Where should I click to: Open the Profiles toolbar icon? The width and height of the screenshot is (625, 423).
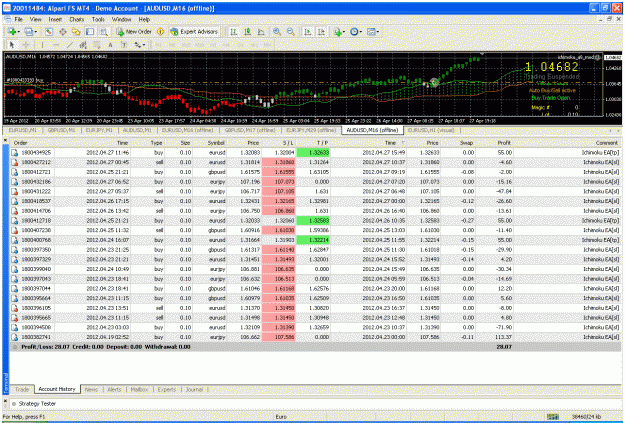(28, 31)
